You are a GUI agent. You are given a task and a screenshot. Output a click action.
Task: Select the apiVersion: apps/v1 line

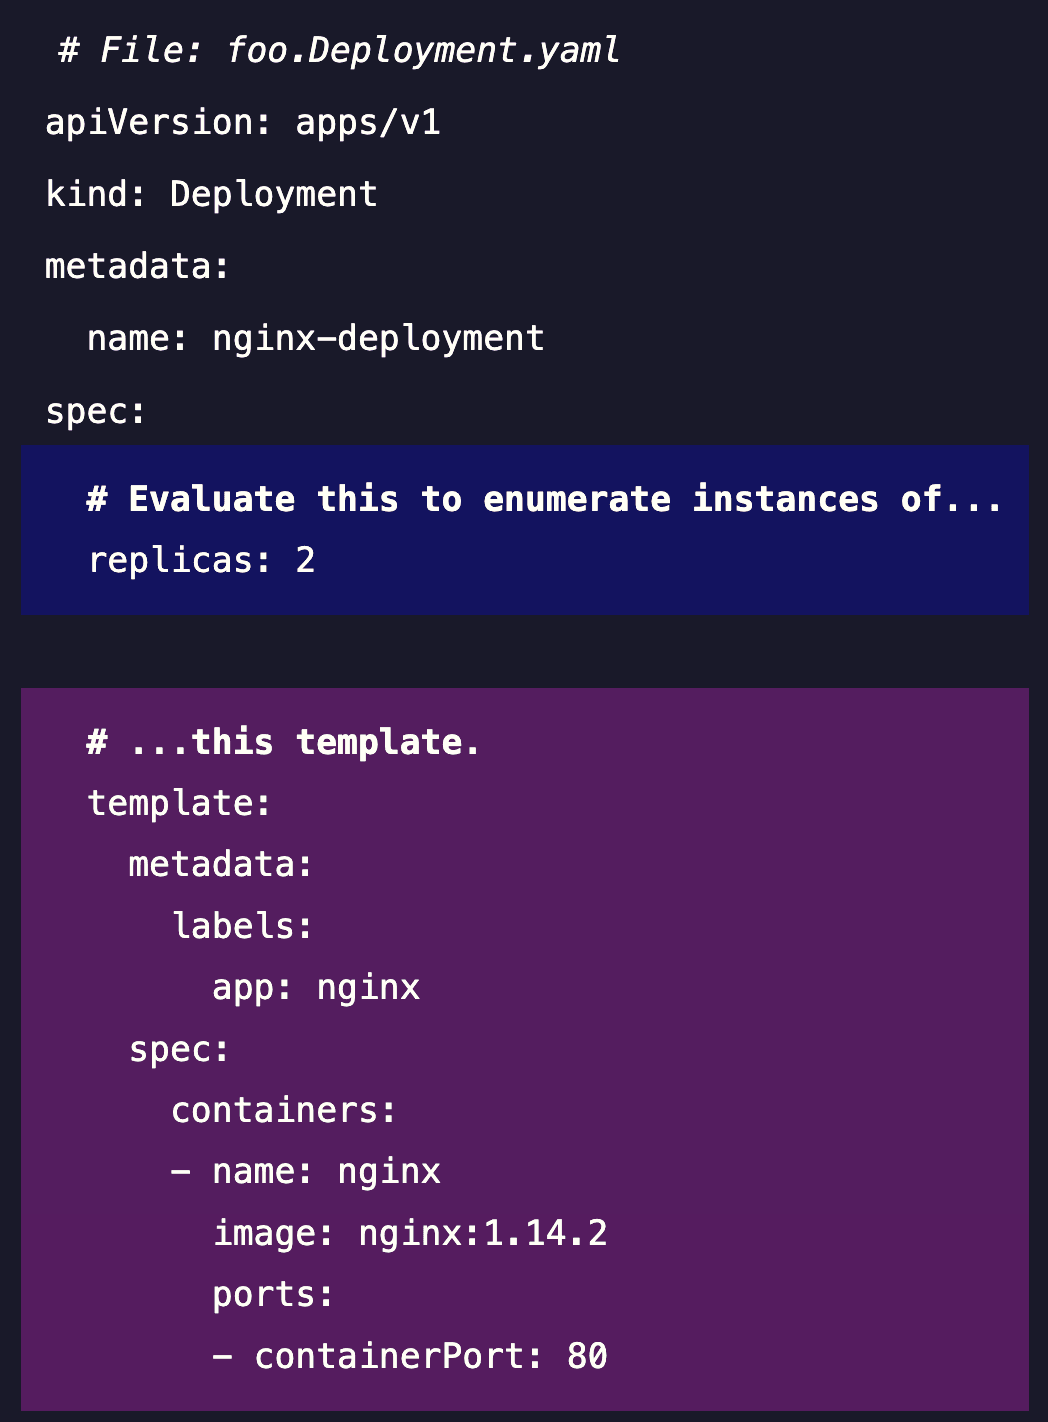[243, 122]
